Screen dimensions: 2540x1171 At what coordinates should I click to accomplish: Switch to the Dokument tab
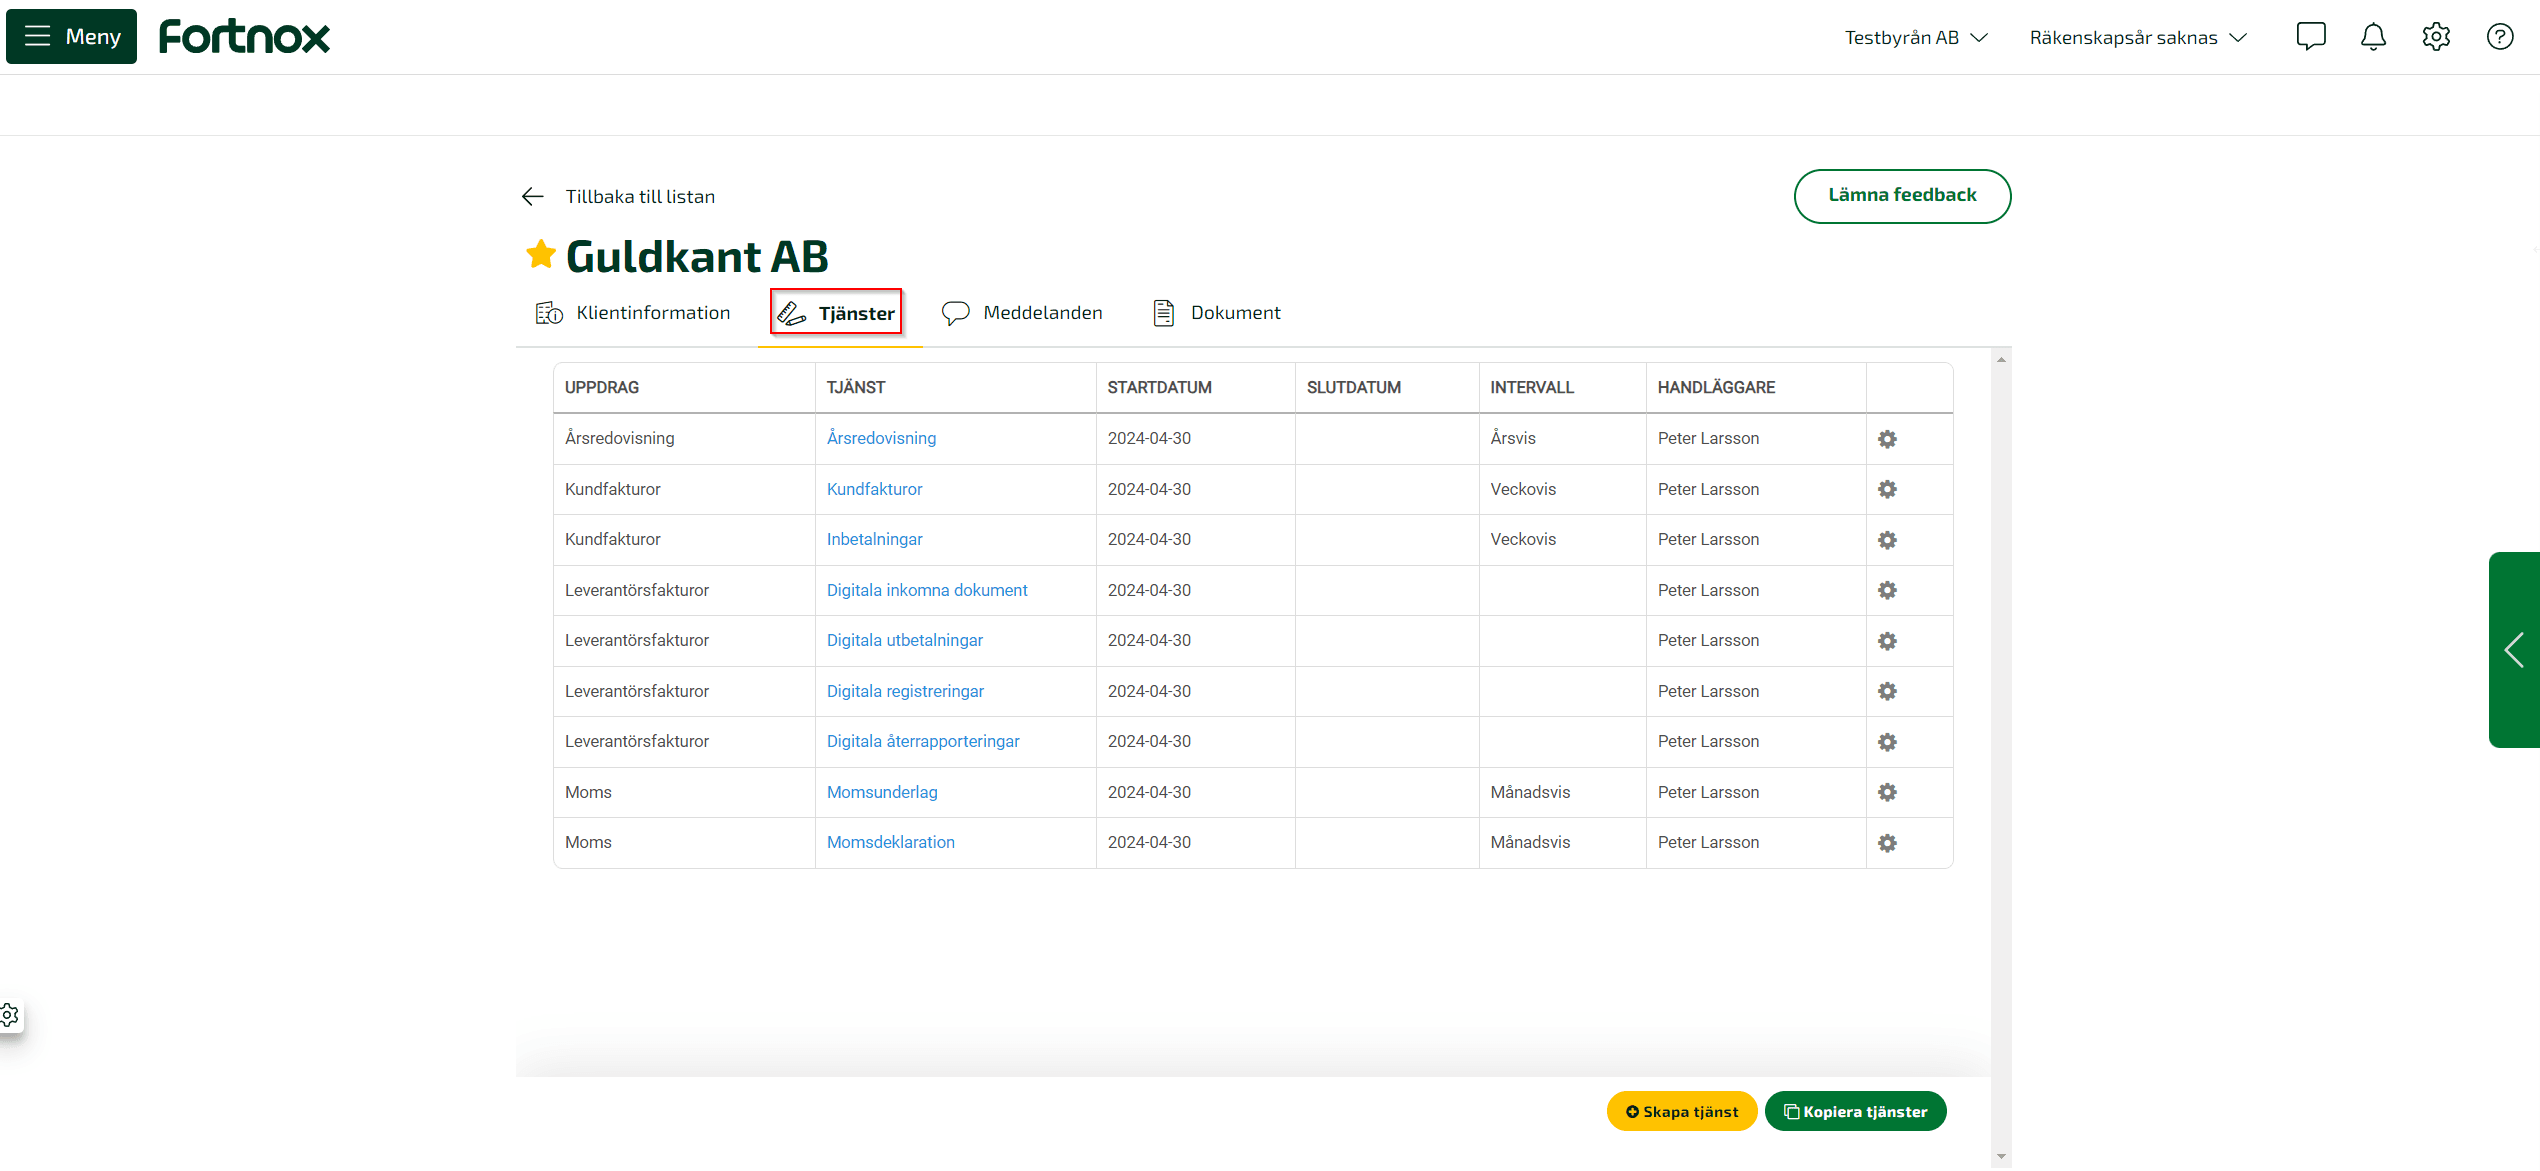click(x=1216, y=313)
